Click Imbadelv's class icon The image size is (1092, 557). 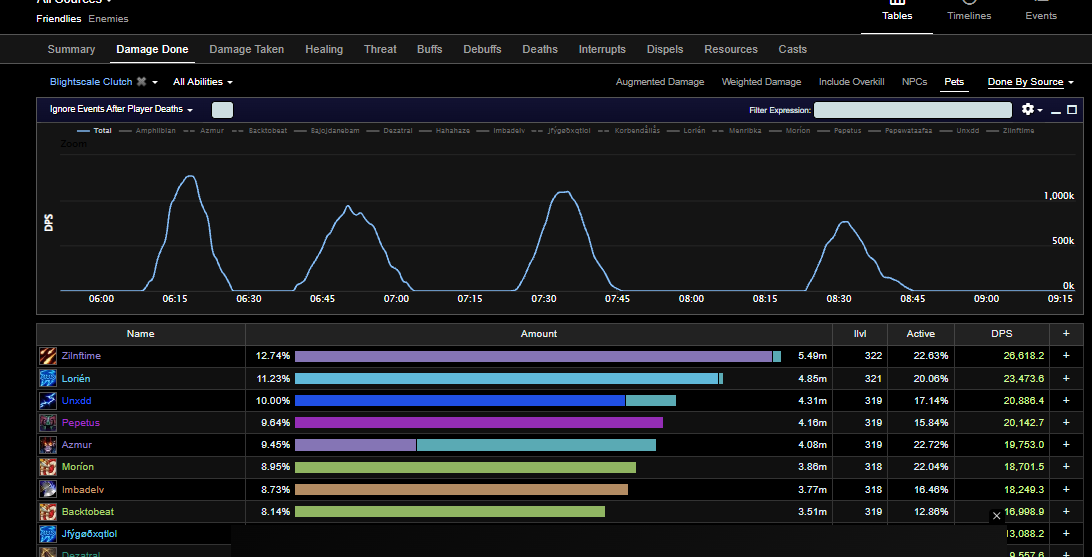pyautogui.click(x=47, y=489)
